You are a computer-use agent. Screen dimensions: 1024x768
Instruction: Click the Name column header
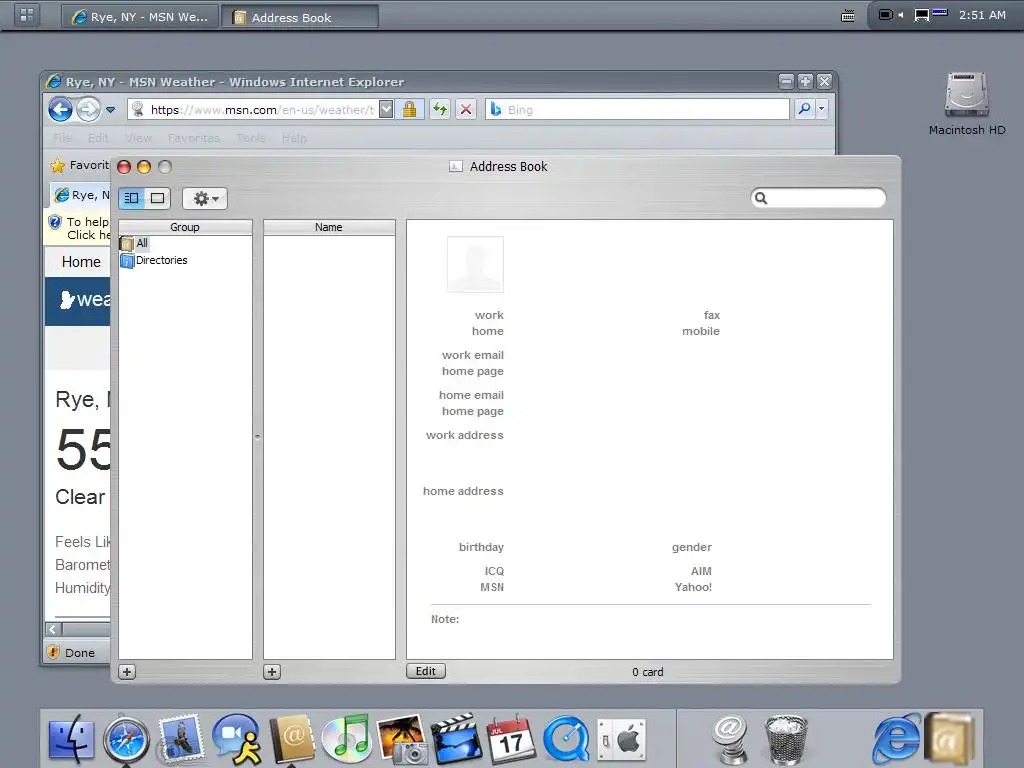coord(329,227)
